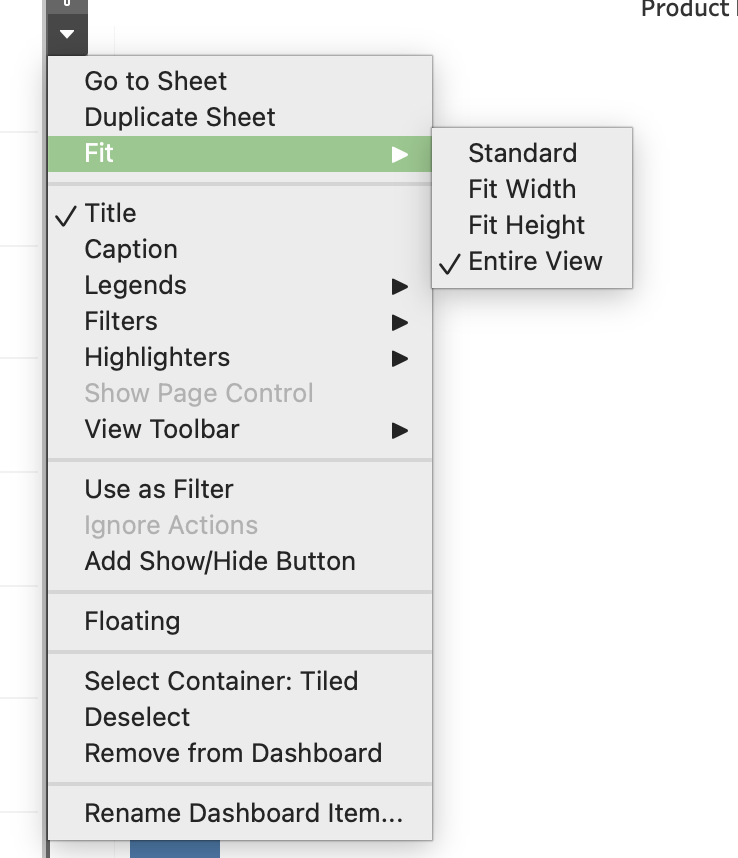738x858 pixels.
Task: Enable Caption for the sheet
Action: pyautogui.click(x=130, y=249)
